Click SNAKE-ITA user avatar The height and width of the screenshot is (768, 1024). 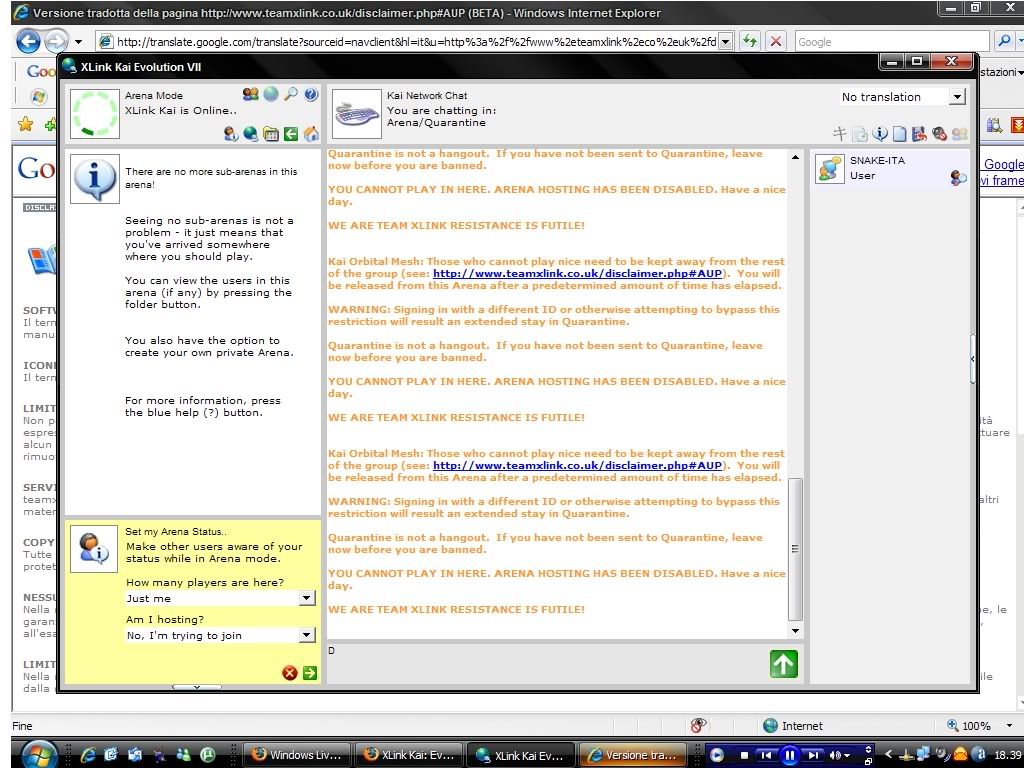[x=829, y=169]
